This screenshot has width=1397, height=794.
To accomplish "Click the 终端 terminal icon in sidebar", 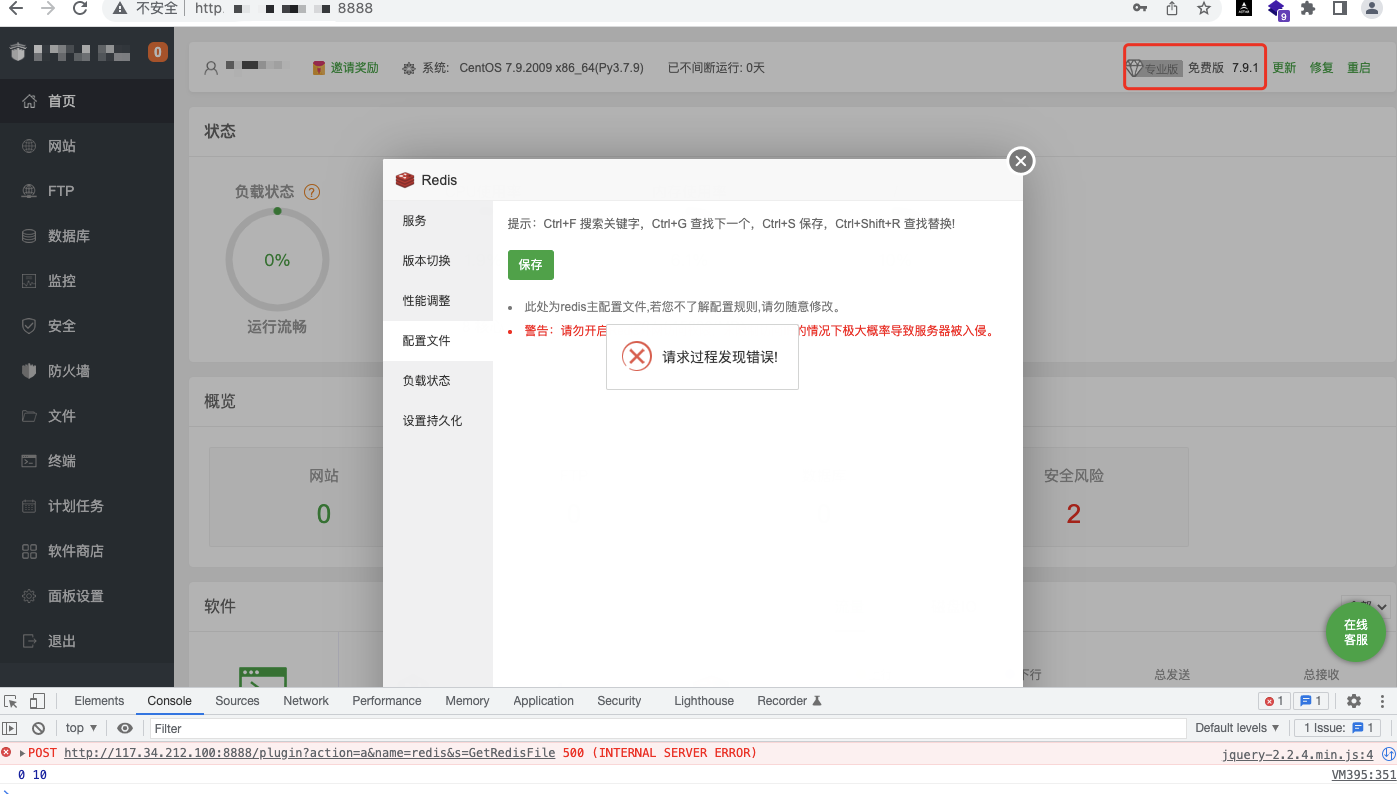I will tap(29, 461).
